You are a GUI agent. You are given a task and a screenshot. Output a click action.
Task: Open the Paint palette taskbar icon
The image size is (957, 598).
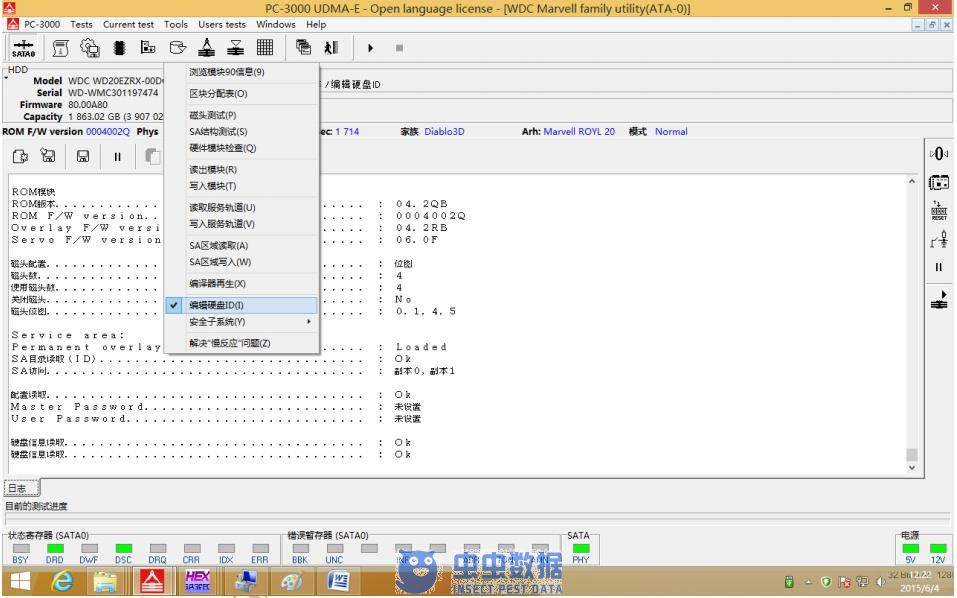(x=292, y=581)
